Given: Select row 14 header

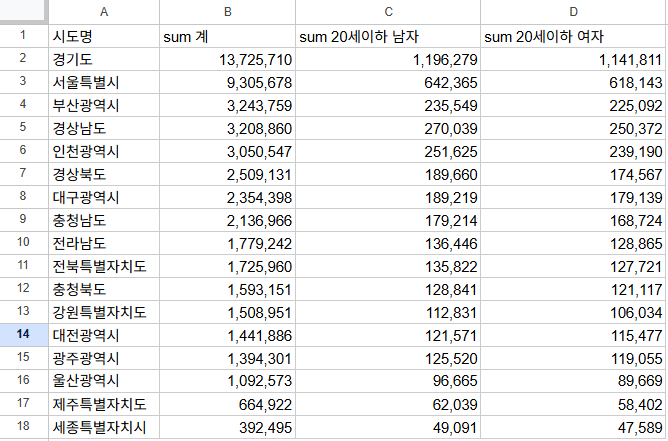Looking at the screenshot, I should pyautogui.click(x=24, y=334).
